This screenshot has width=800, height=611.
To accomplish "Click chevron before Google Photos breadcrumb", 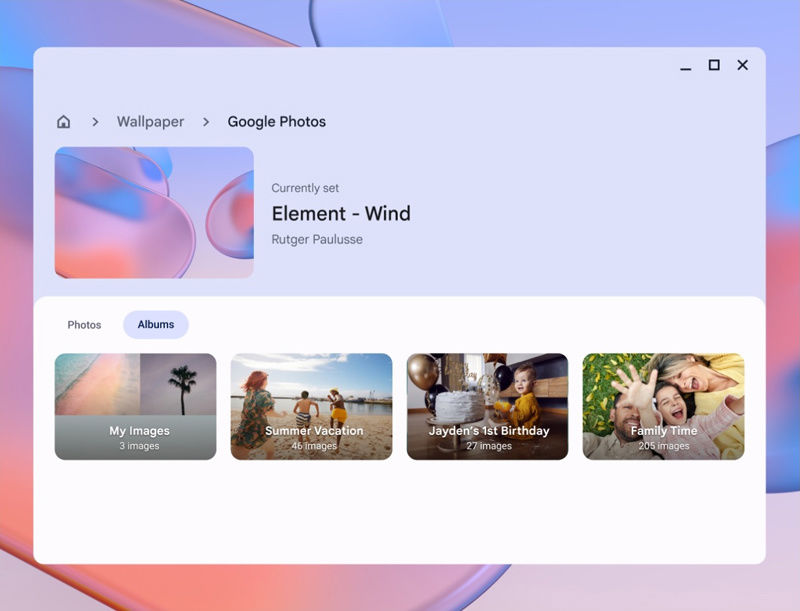I will pos(206,121).
